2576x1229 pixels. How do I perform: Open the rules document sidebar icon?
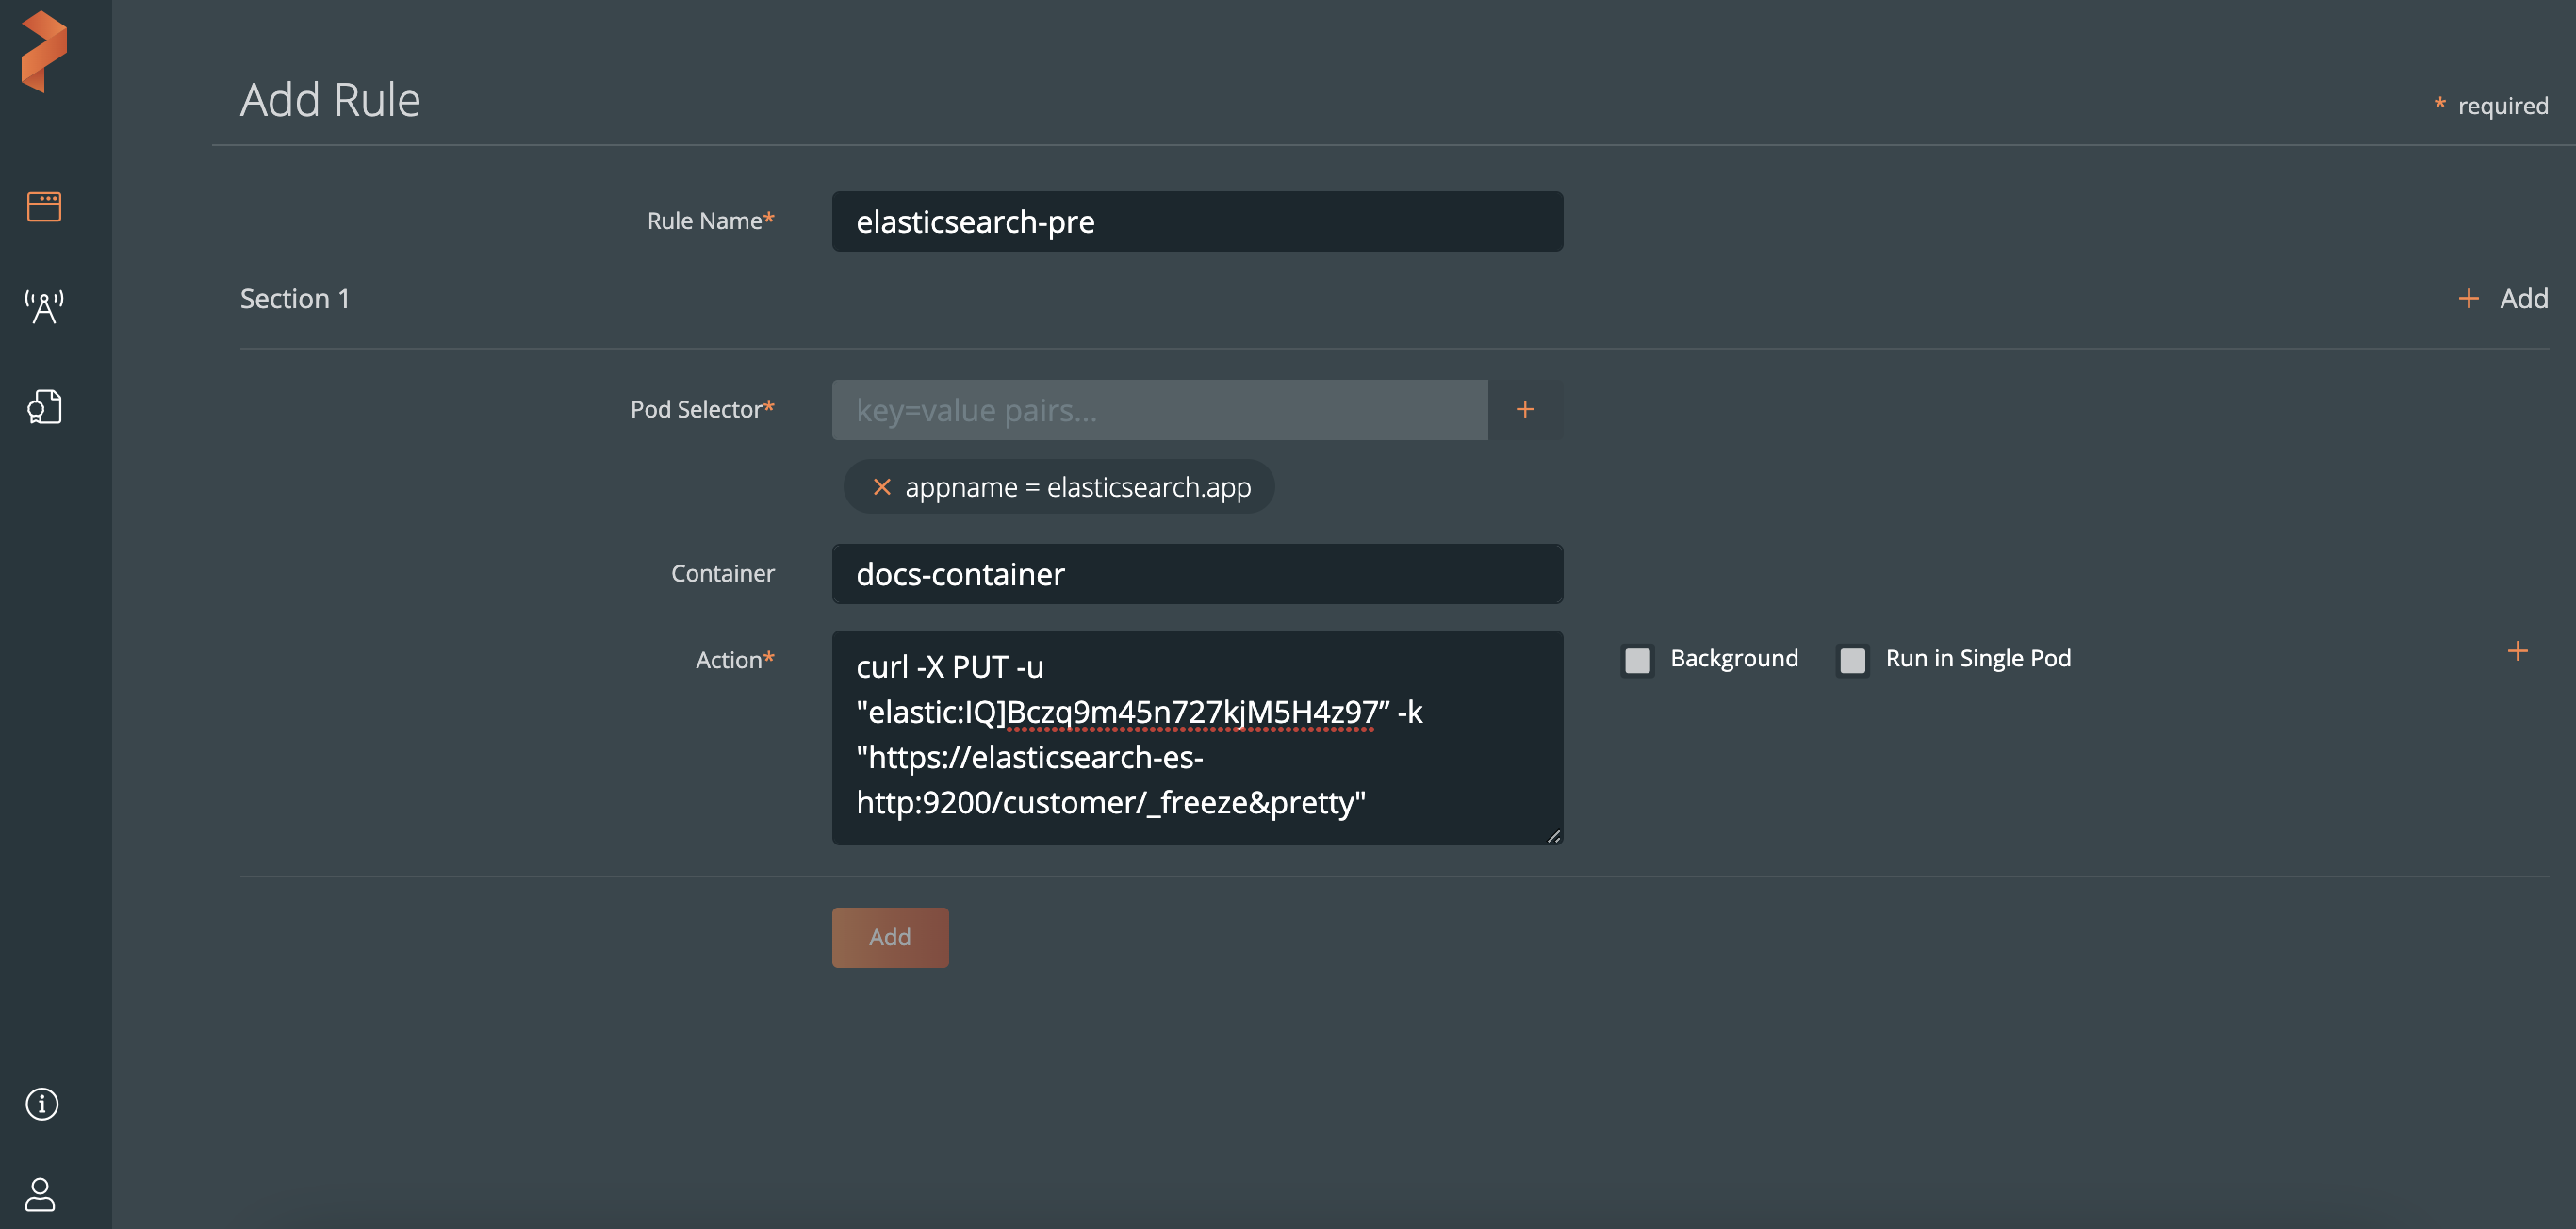[x=44, y=407]
